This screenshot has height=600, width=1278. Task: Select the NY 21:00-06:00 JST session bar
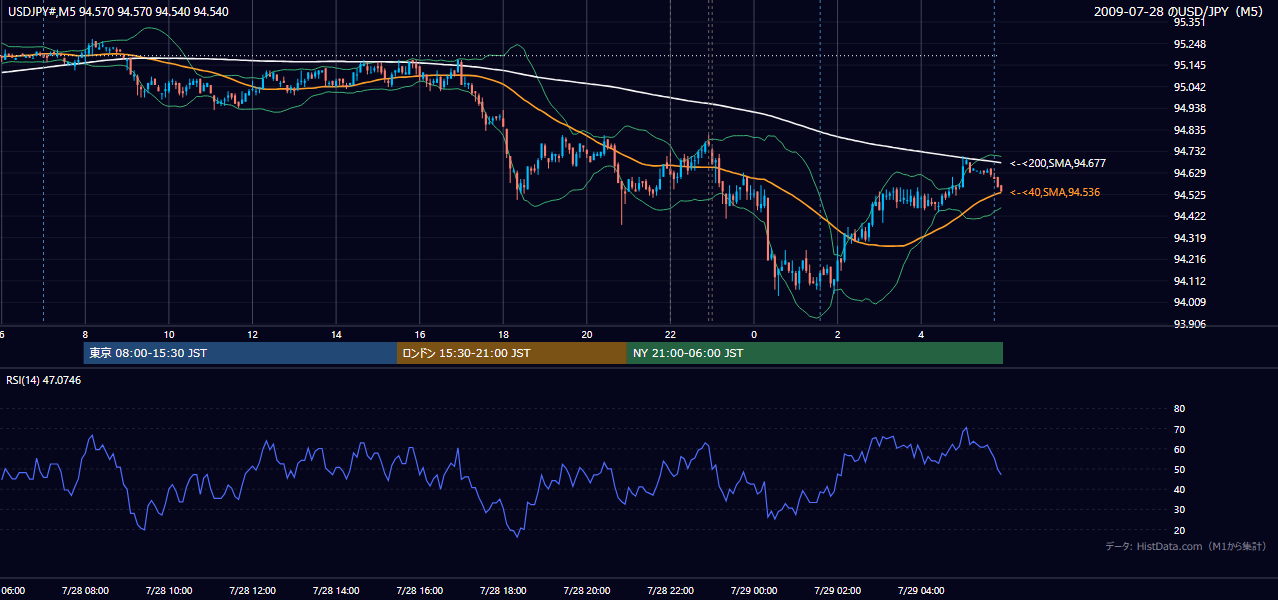[815, 353]
